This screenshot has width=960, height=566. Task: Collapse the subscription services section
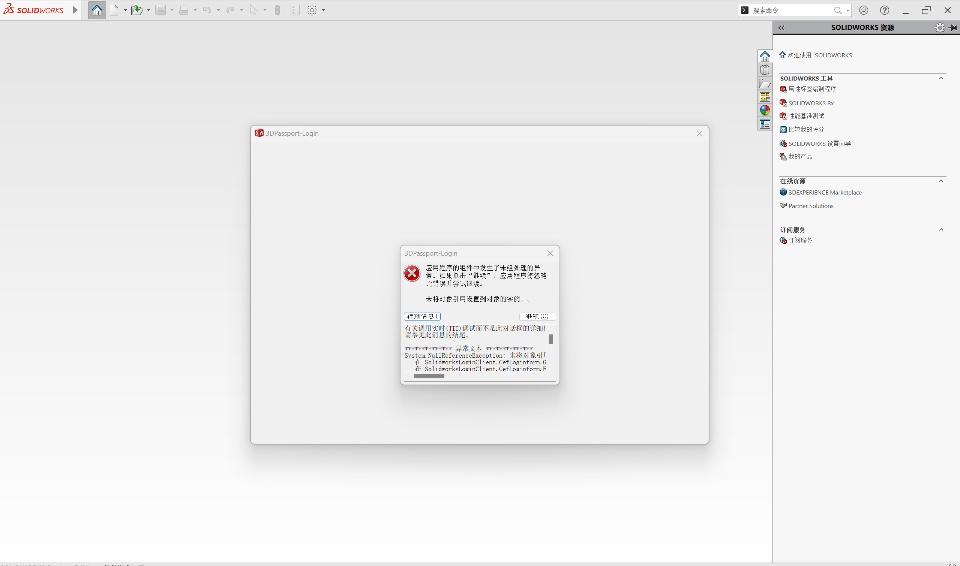click(941, 230)
